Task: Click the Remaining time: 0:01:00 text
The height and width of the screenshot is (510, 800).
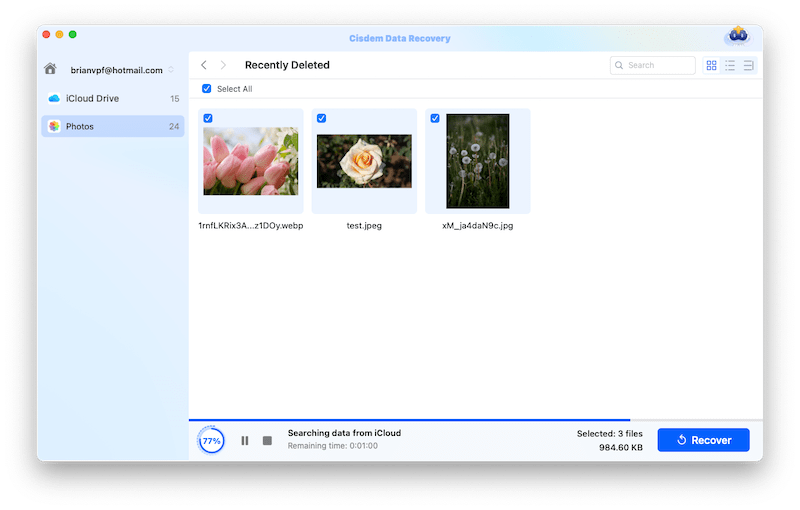Action: coord(333,446)
